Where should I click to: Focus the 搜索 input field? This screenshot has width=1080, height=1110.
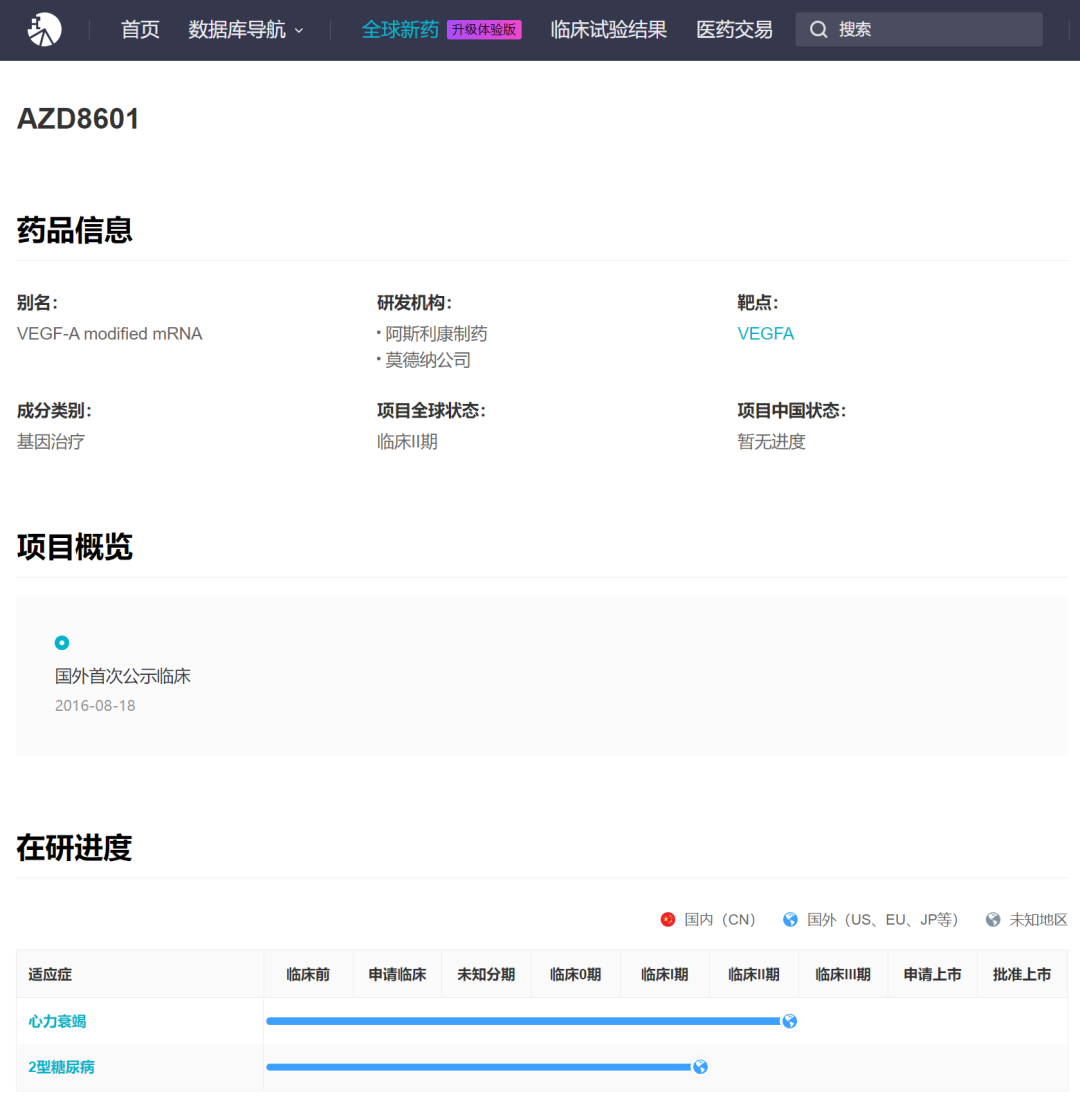pos(919,30)
